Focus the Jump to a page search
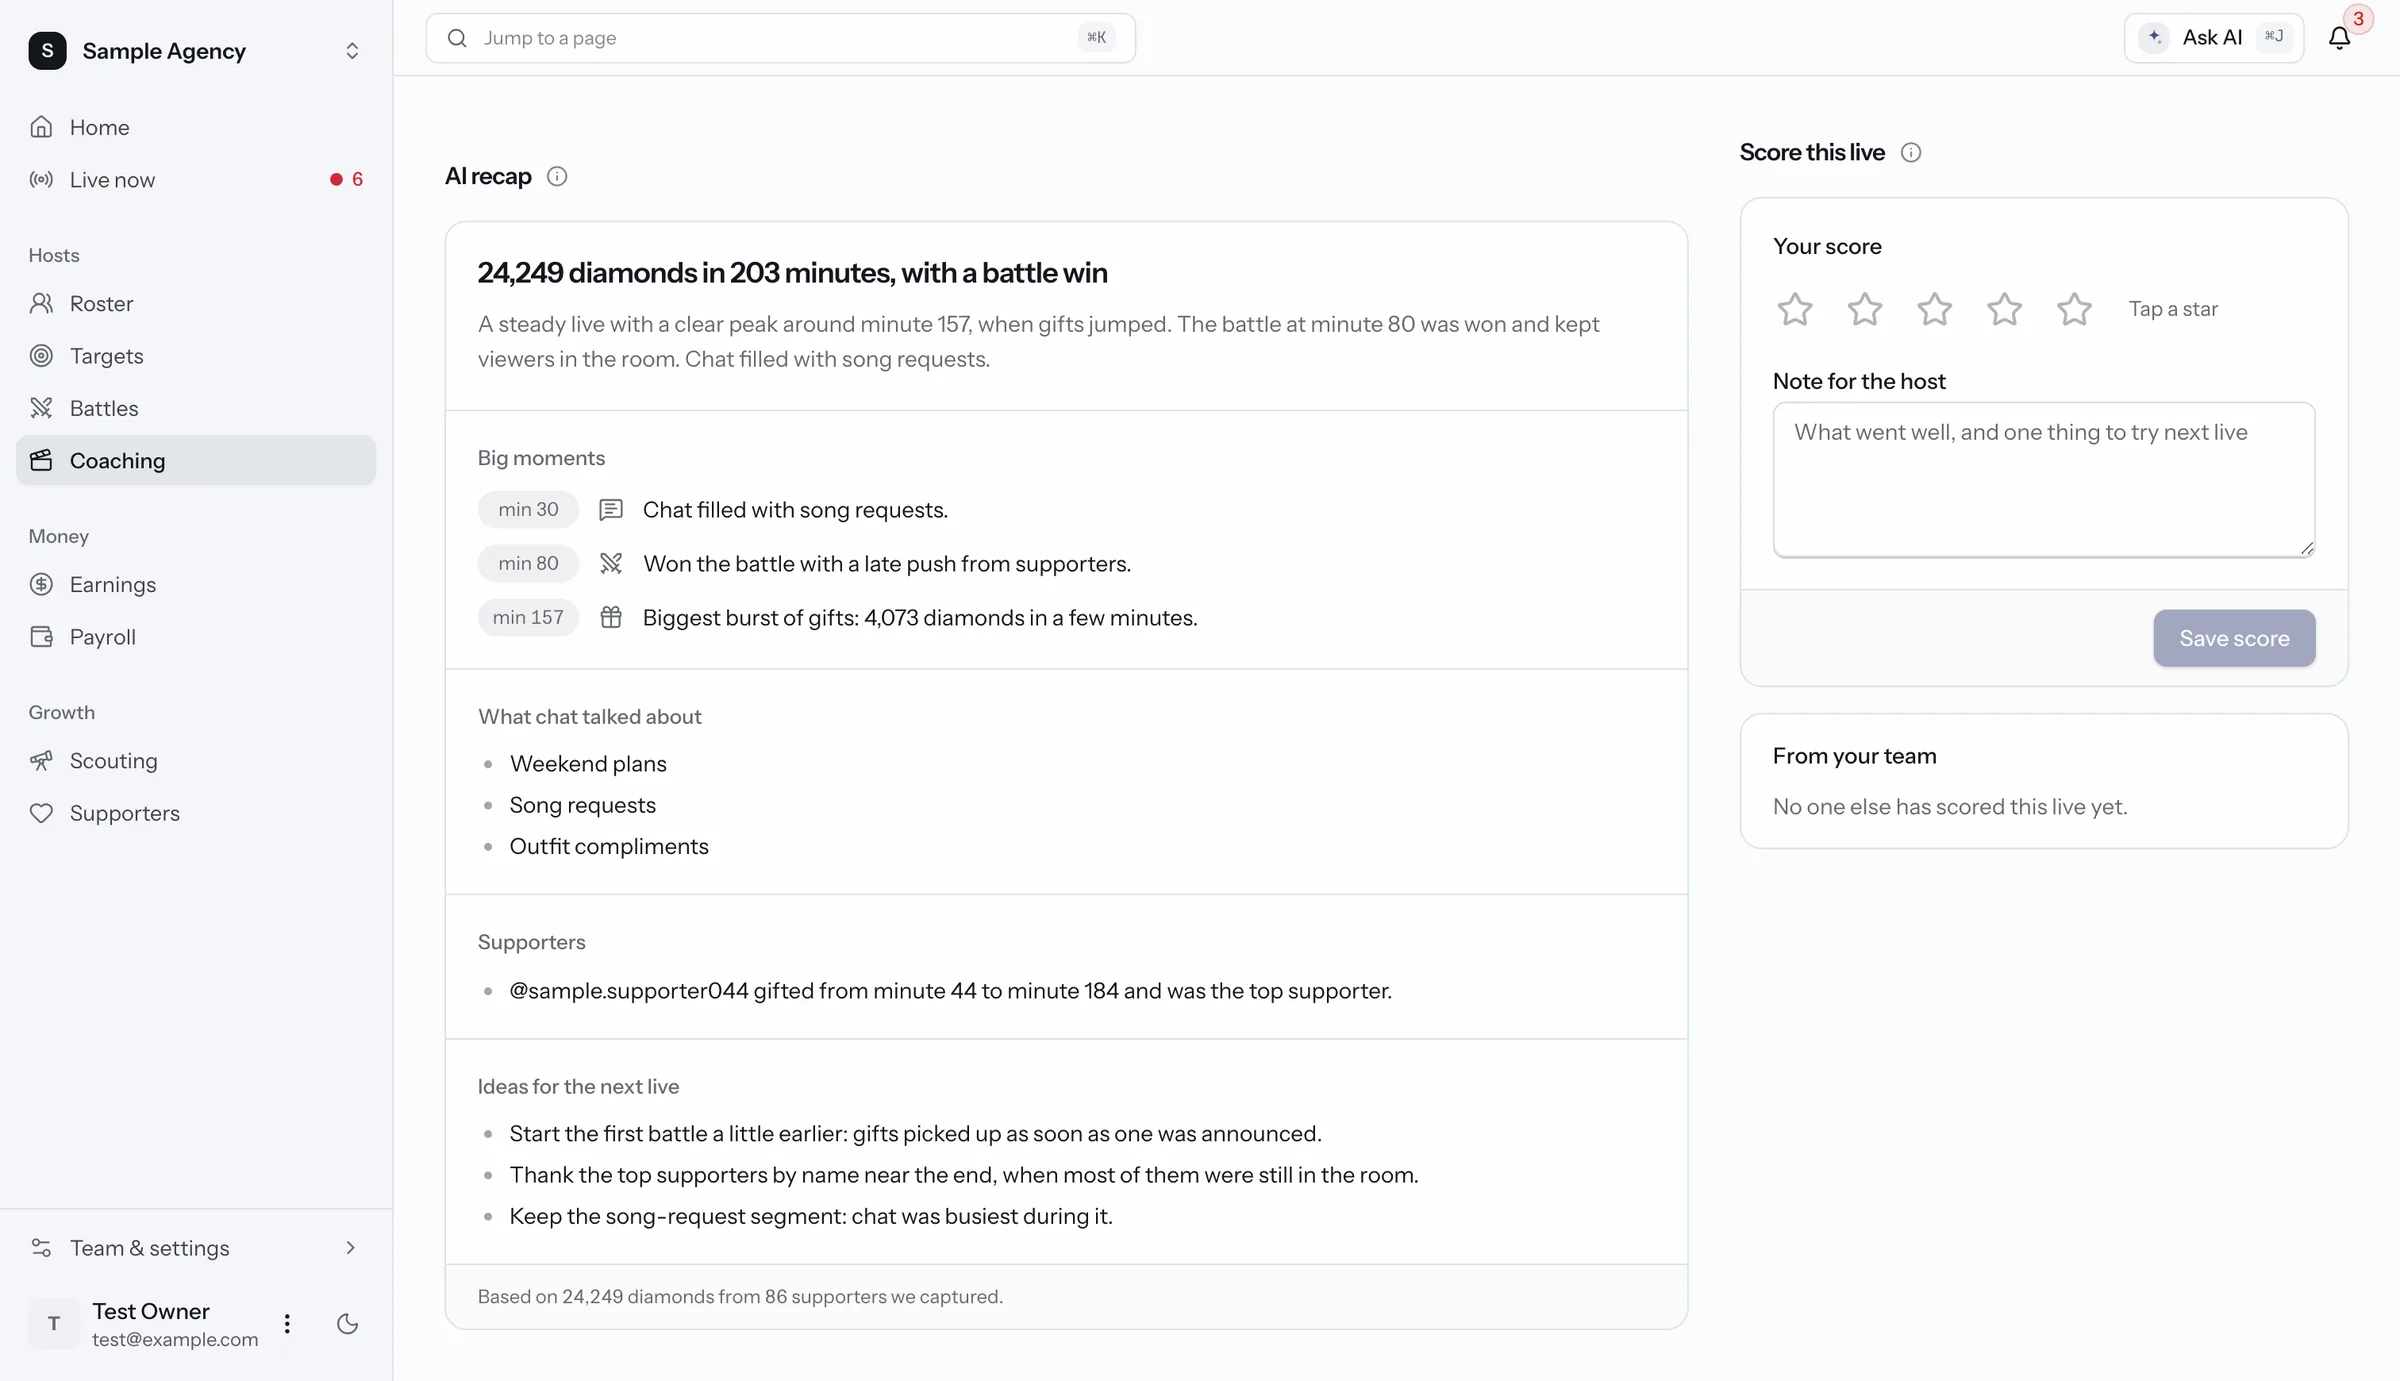Image resolution: width=2400 pixels, height=1381 pixels. [x=780, y=38]
